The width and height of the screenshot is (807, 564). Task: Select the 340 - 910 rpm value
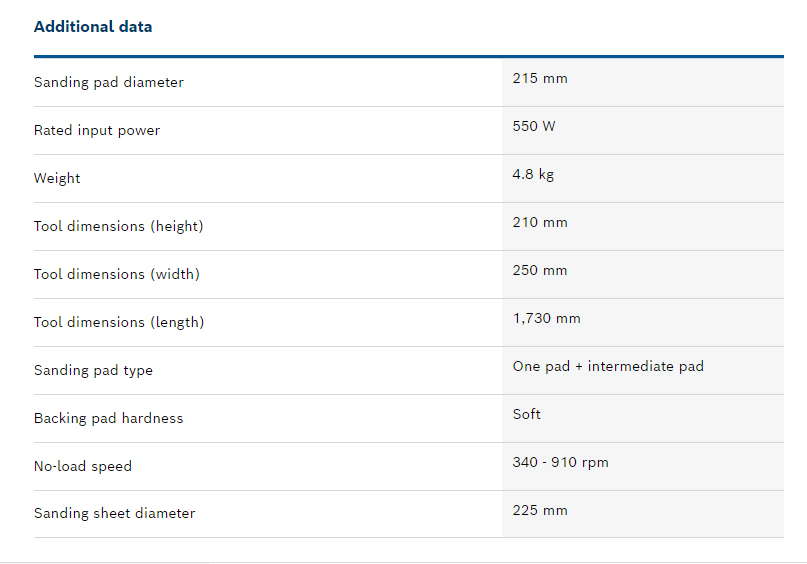point(560,462)
